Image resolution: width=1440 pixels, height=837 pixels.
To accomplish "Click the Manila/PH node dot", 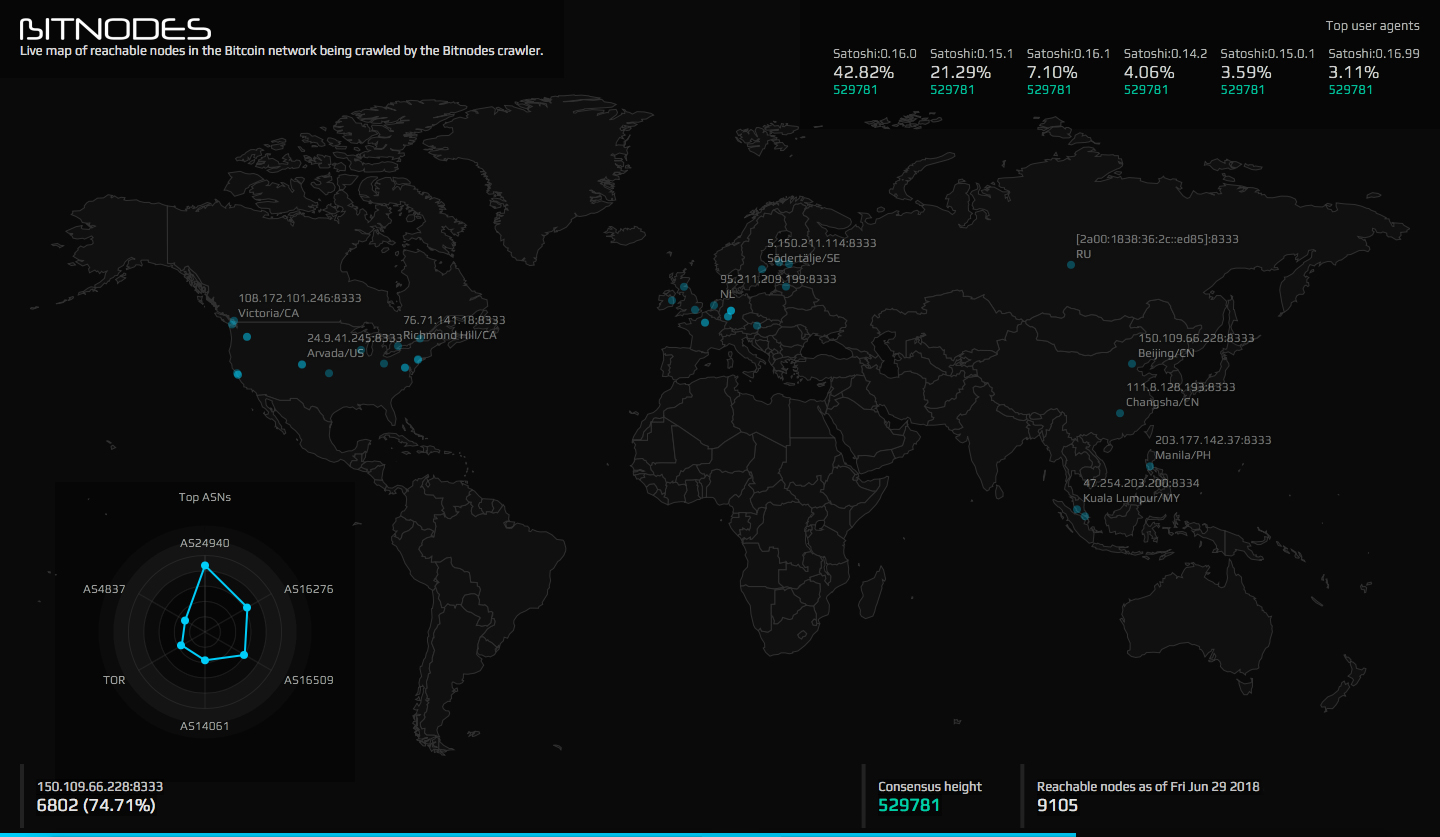I will pyautogui.click(x=1149, y=466).
